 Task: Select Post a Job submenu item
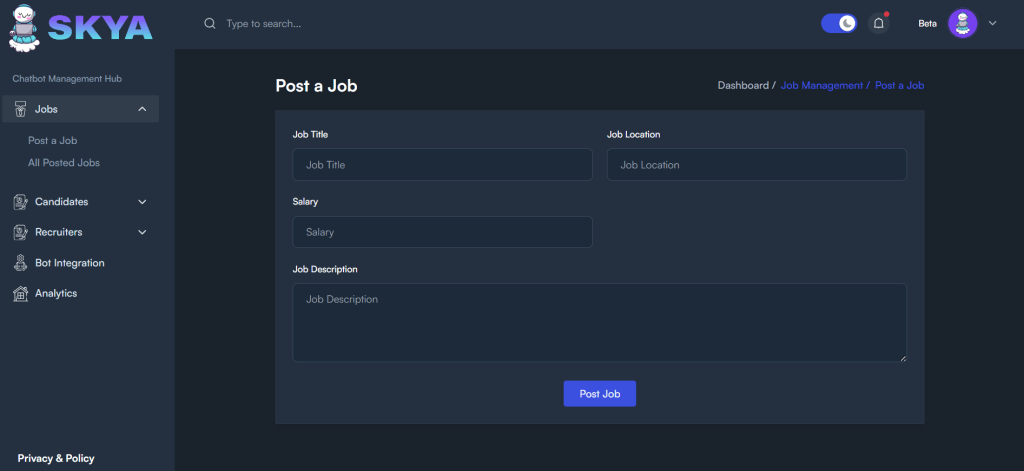53,141
